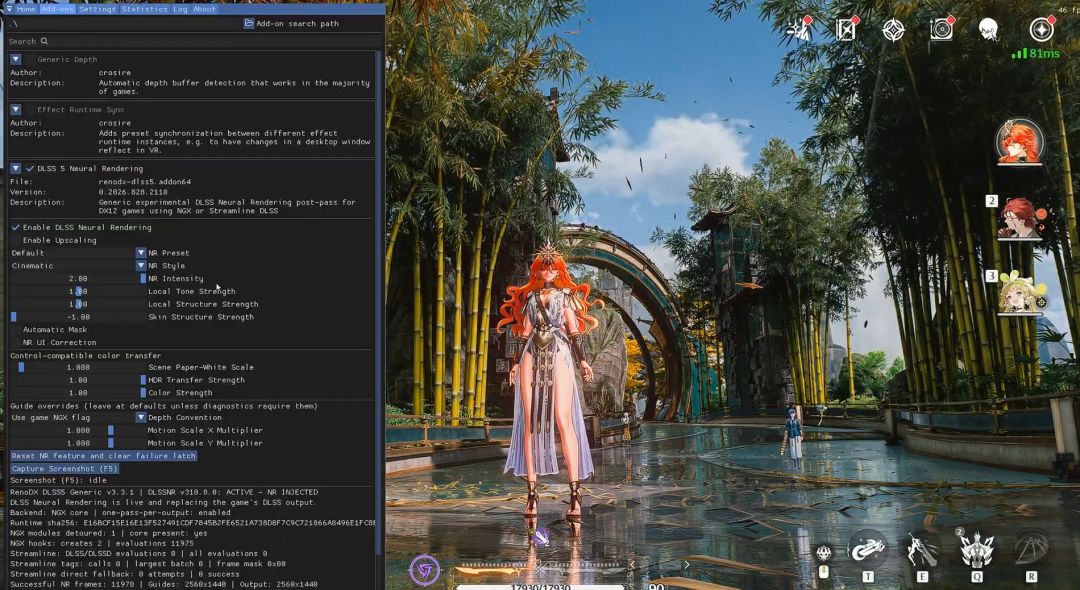Activate the T utility gadget skill icon

click(868, 550)
